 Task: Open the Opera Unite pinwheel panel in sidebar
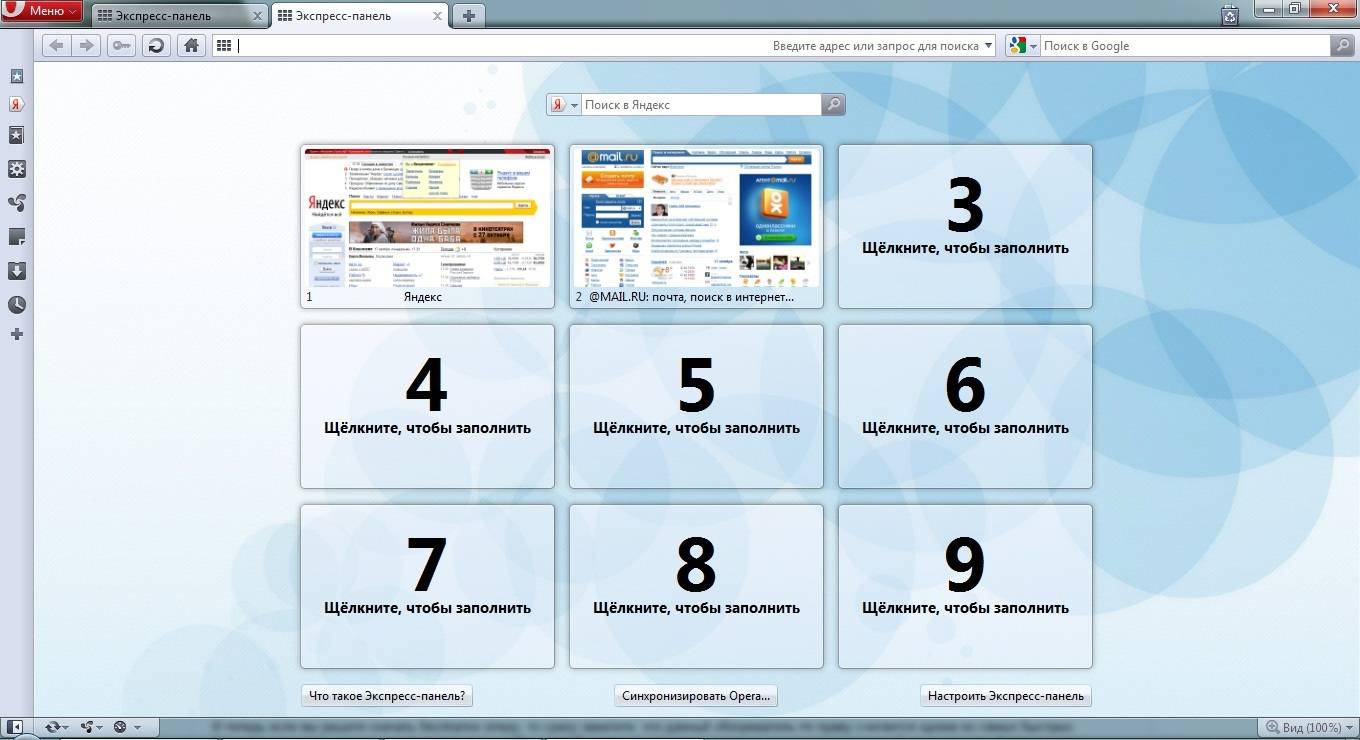point(16,203)
